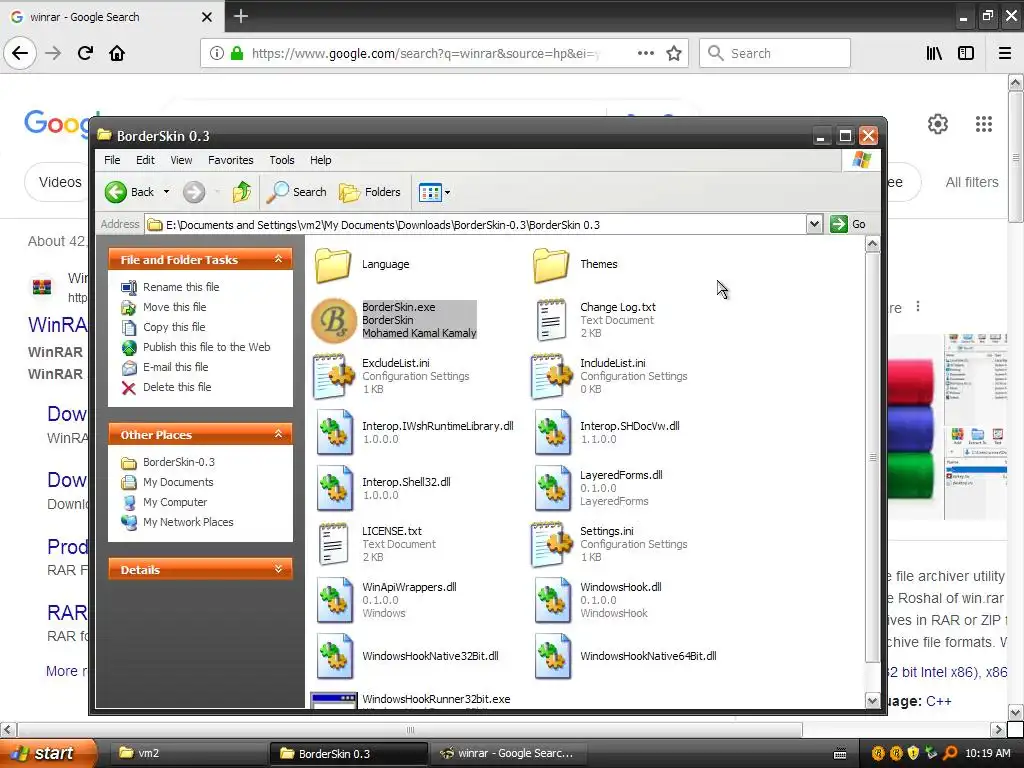Select the WindowsHookNative64Bit.dll icon
Image resolution: width=1024 pixels, height=768 pixels.
click(x=552, y=656)
